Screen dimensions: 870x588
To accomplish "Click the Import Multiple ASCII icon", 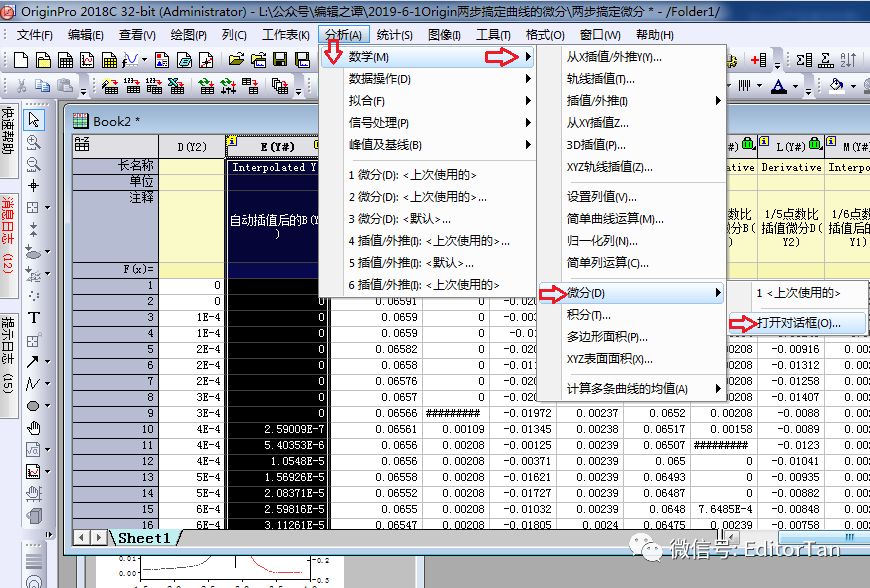I will pyautogui.click(x=154, y=86).
